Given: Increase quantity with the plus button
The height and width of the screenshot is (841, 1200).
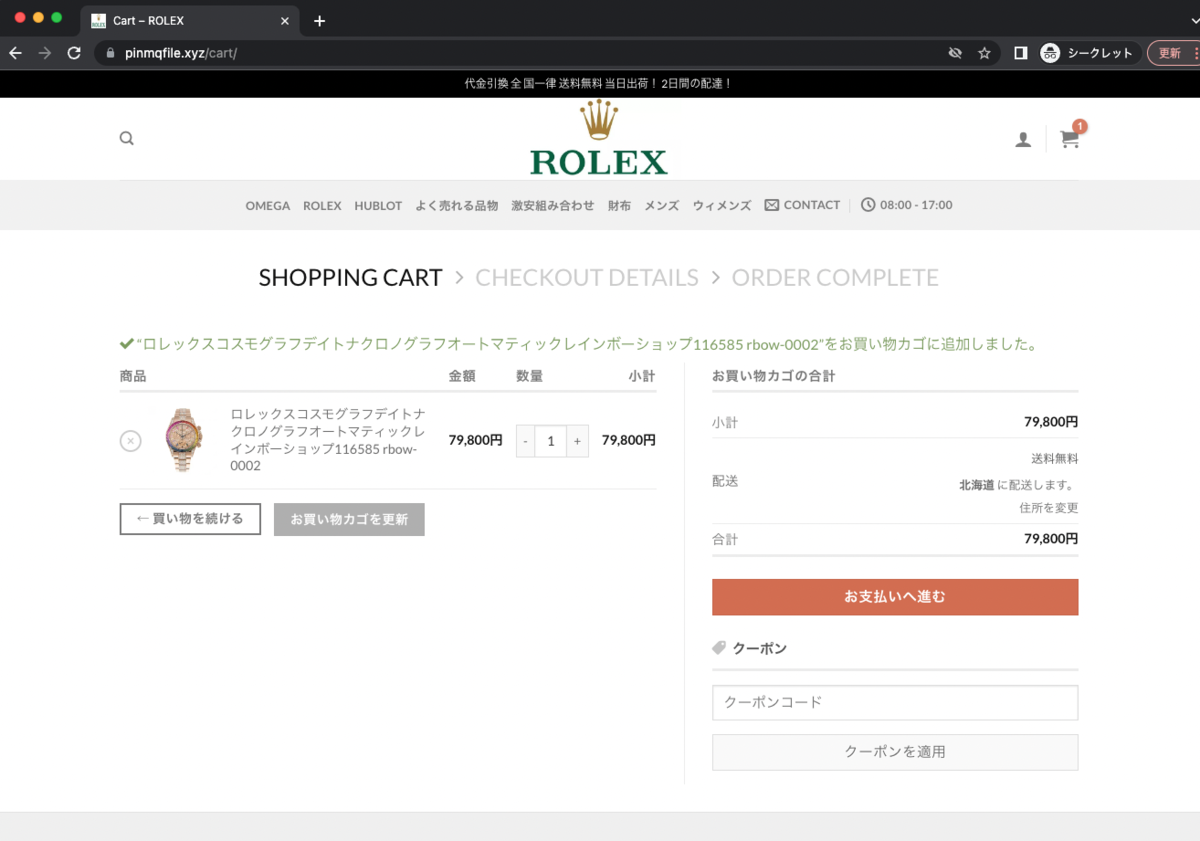Looking at the screenshot, I should coord(577,441).
